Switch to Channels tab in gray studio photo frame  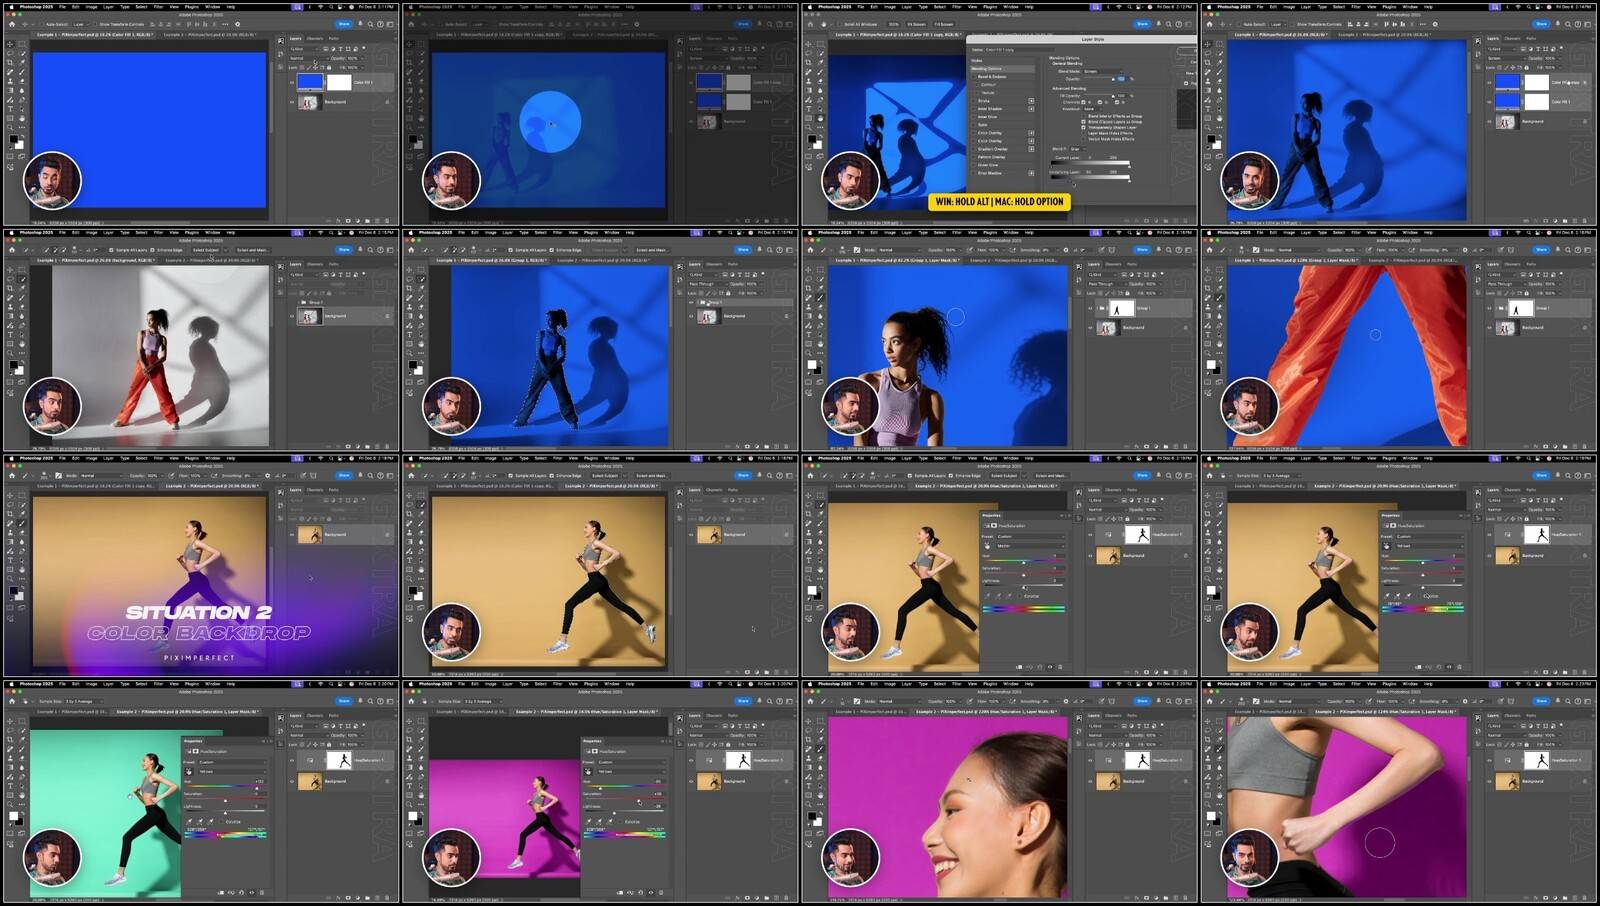coord(315,264)
